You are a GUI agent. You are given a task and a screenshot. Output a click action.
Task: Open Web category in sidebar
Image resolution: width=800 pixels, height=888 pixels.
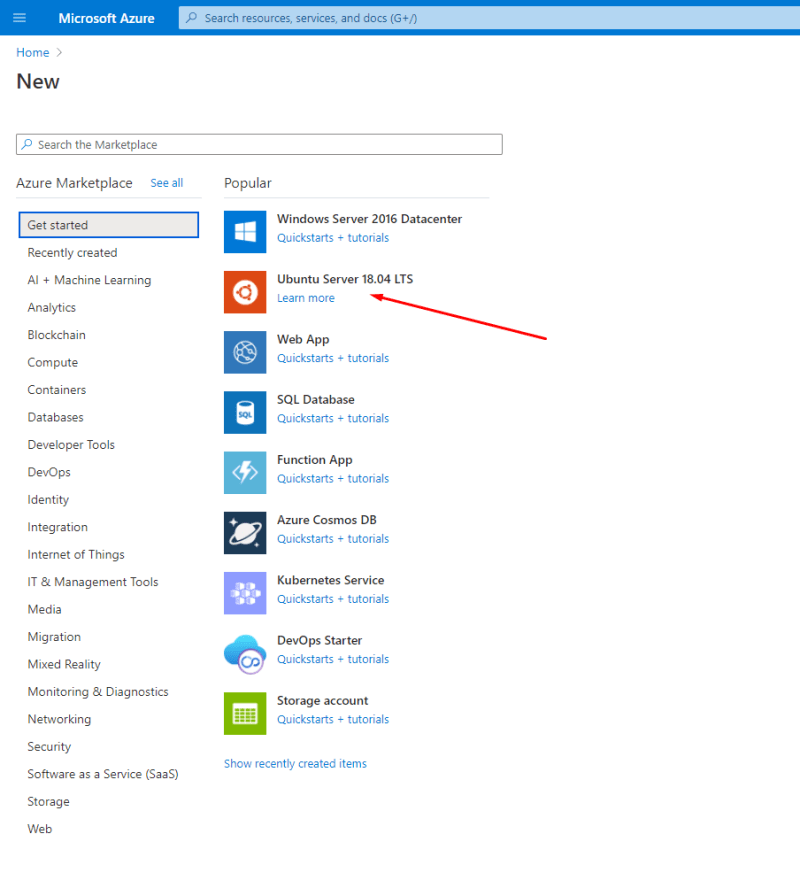[40, 829]
